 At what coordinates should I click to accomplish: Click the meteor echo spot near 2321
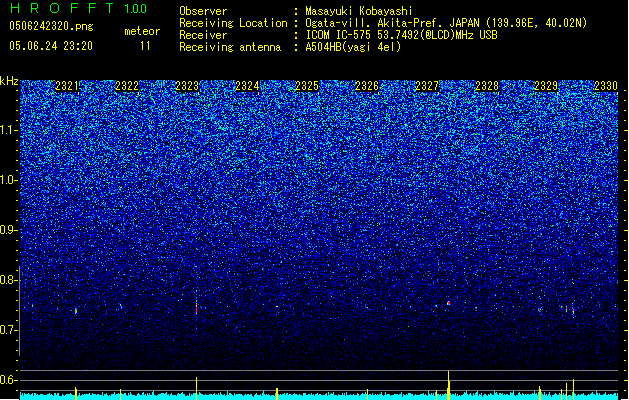click(x=76, y=311)
